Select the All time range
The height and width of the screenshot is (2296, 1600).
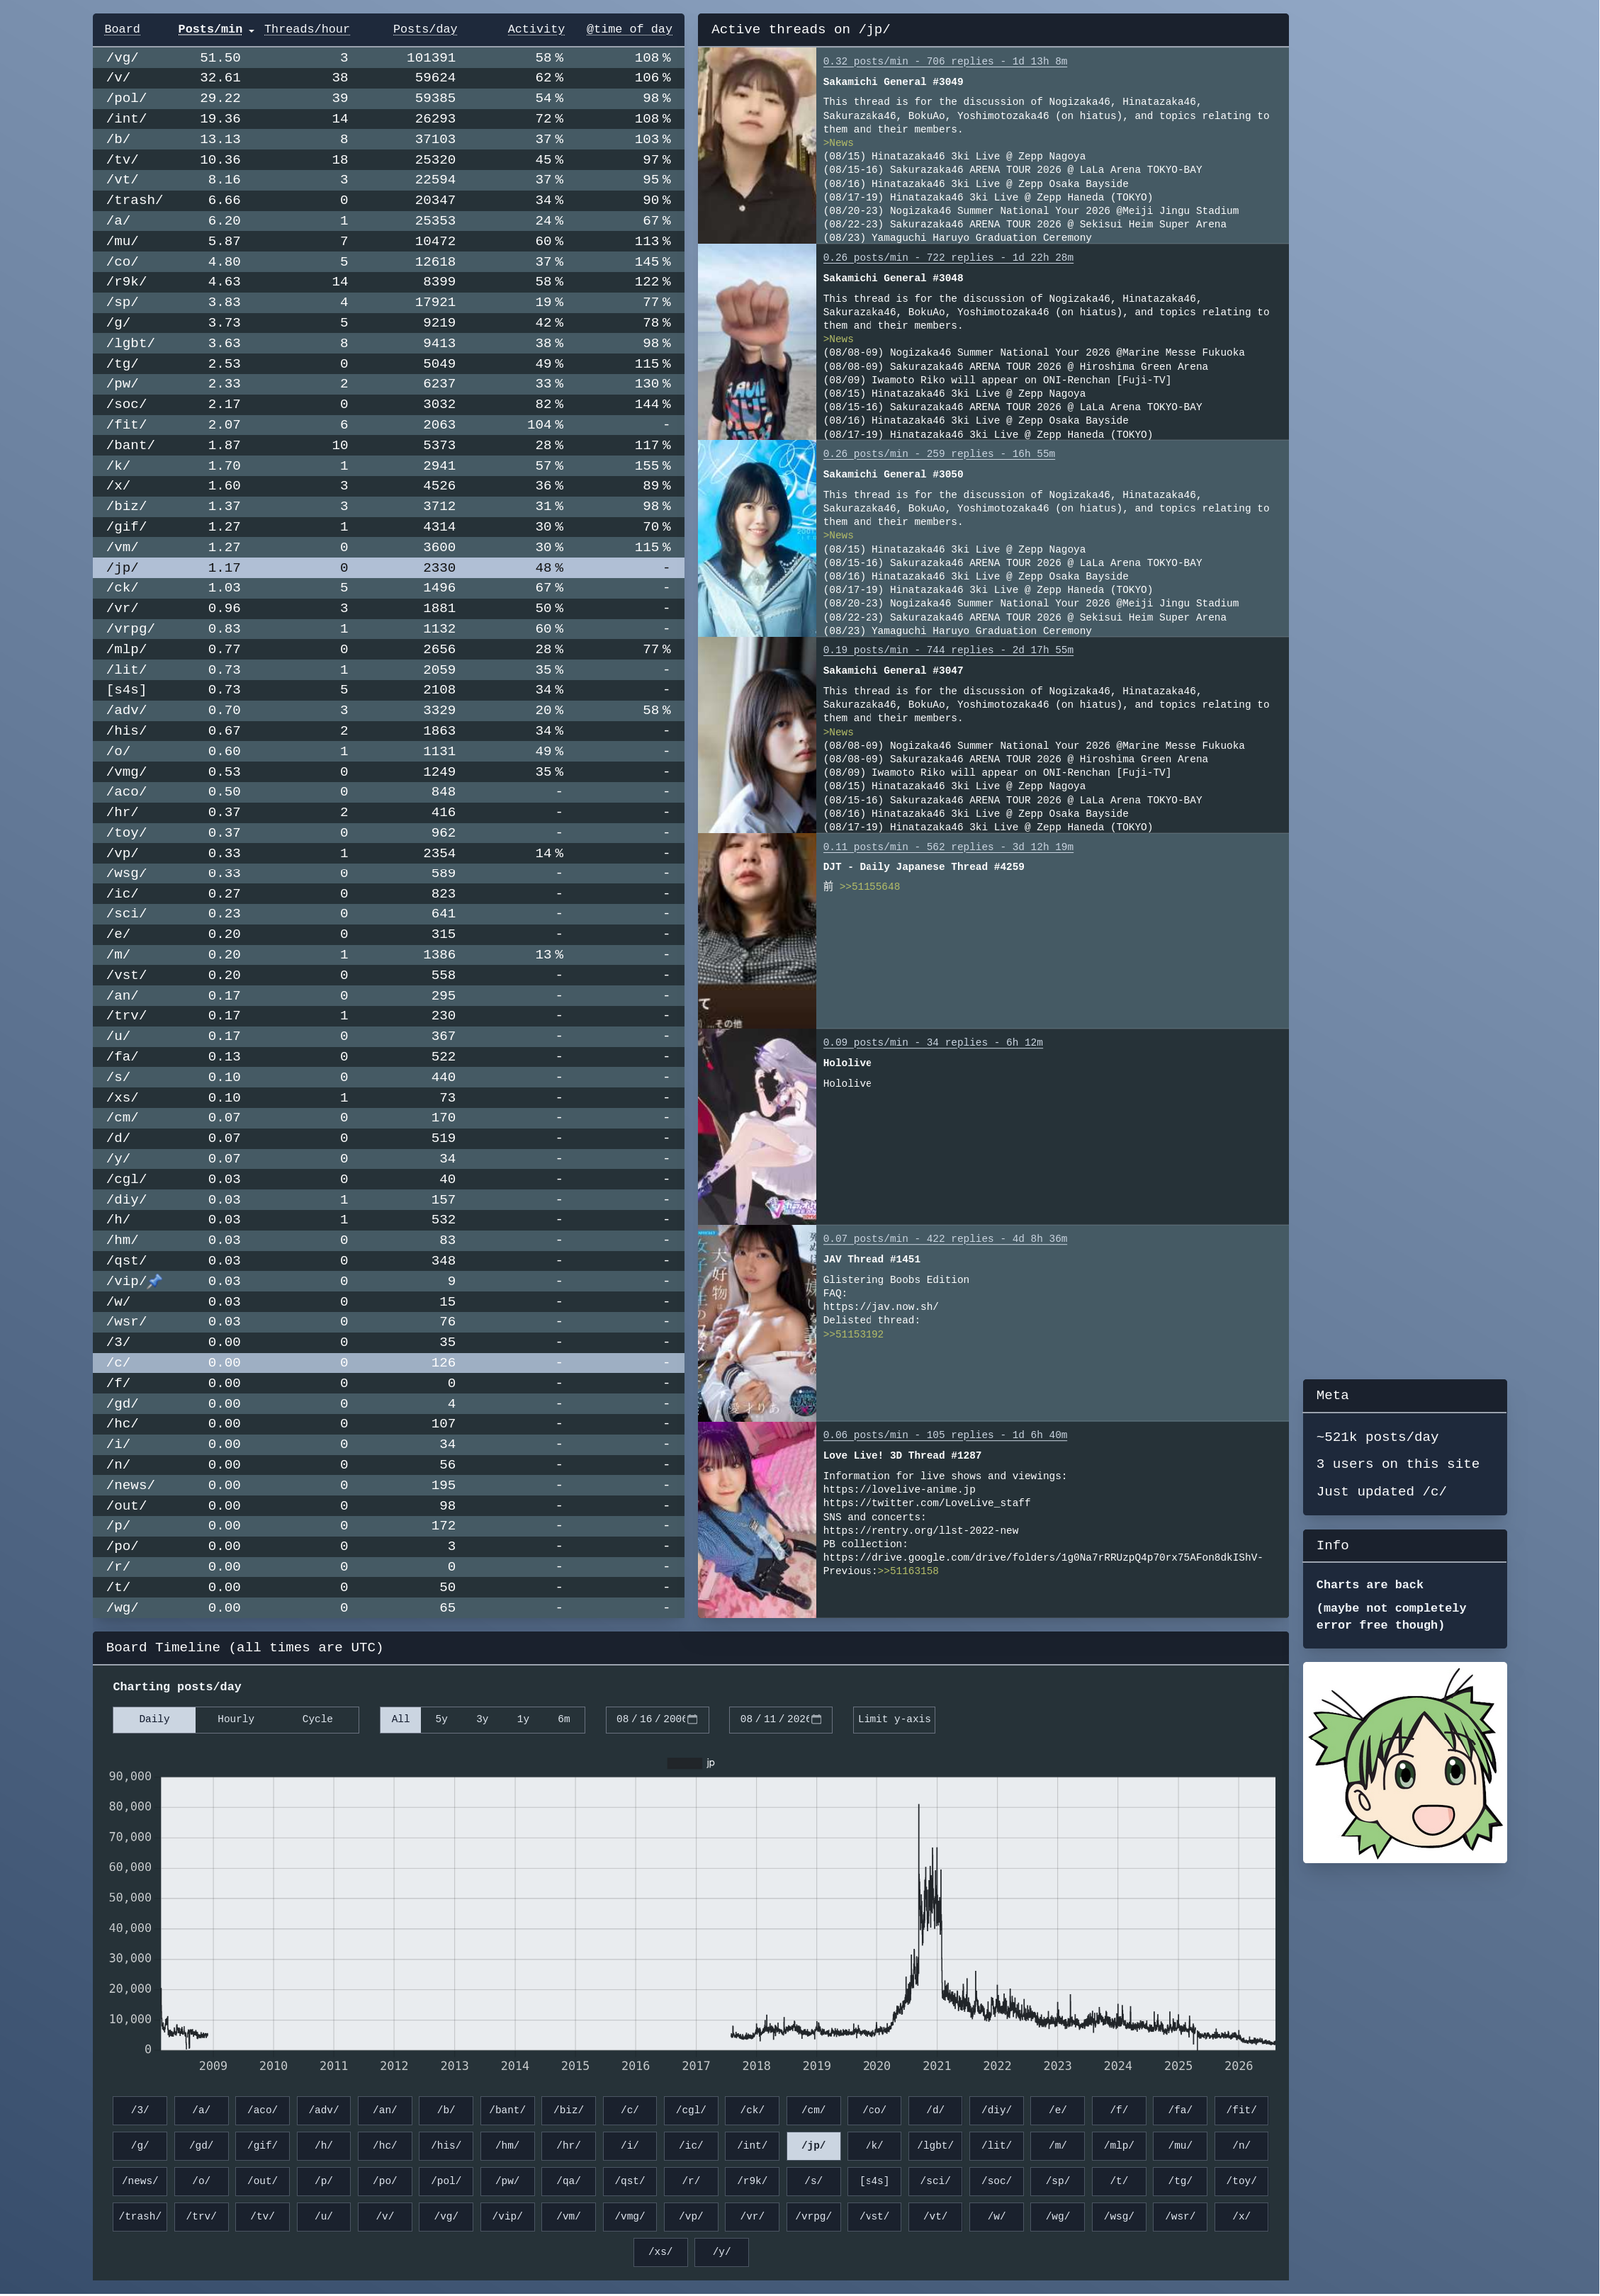click(400, 1719)
